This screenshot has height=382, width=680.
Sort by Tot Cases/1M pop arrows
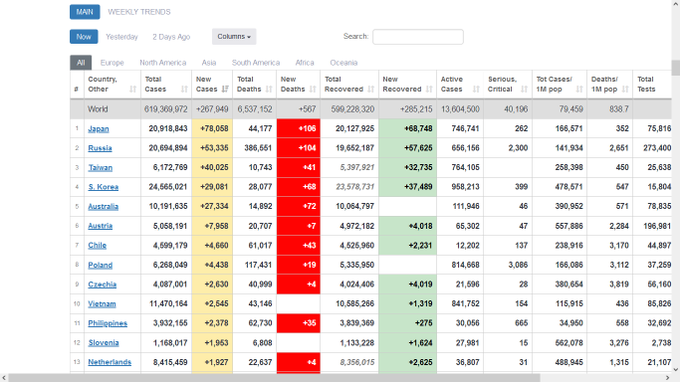click(x=579, y=89)
